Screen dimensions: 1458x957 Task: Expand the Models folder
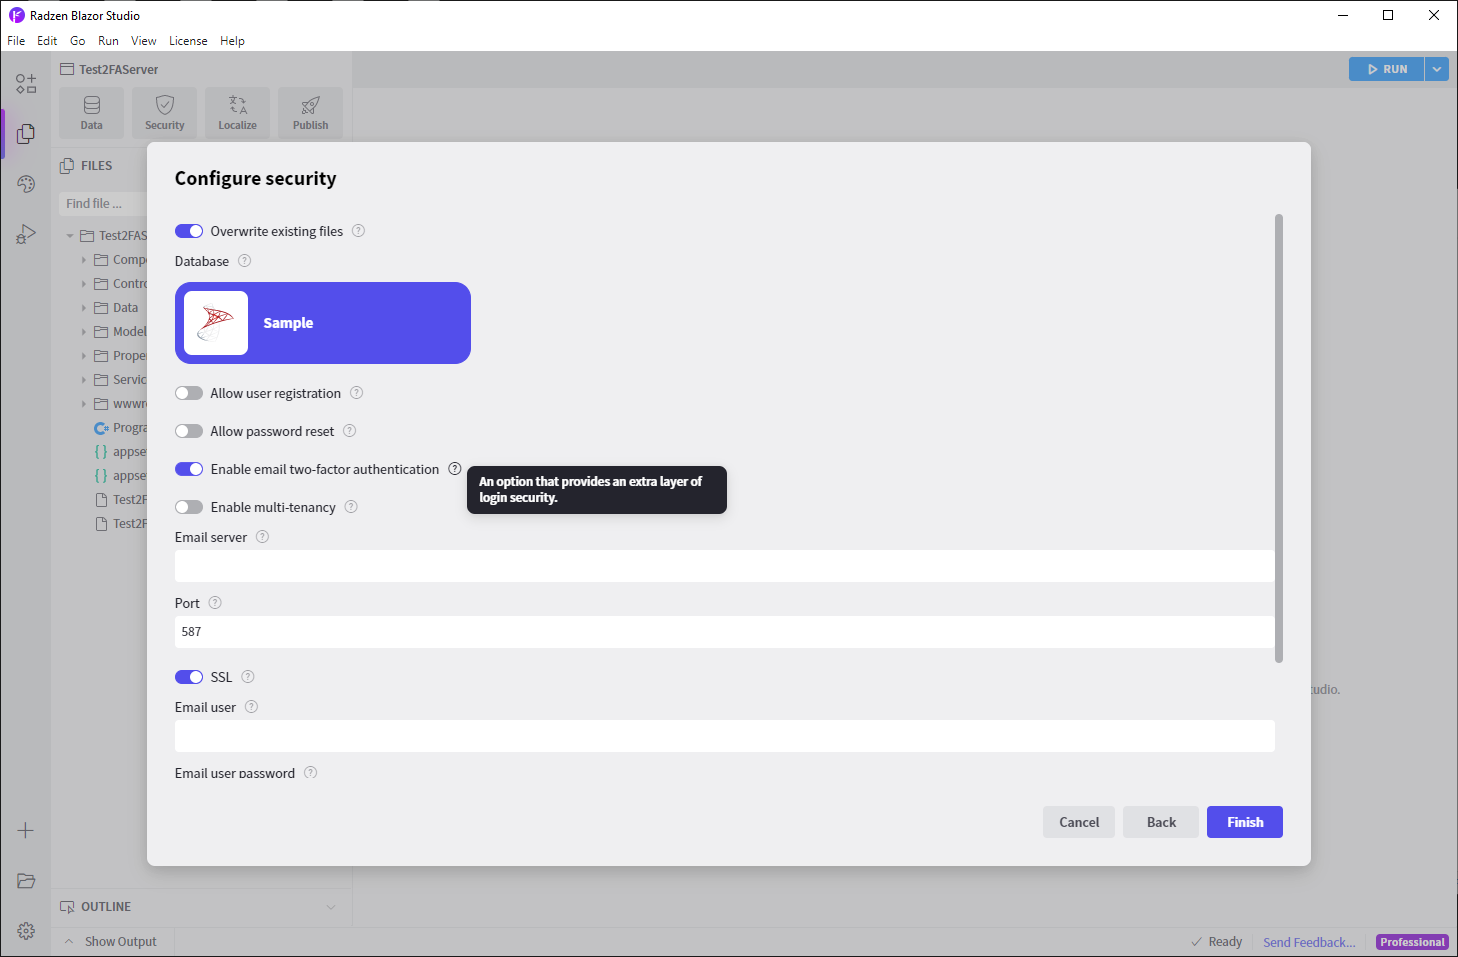point(84,332)
